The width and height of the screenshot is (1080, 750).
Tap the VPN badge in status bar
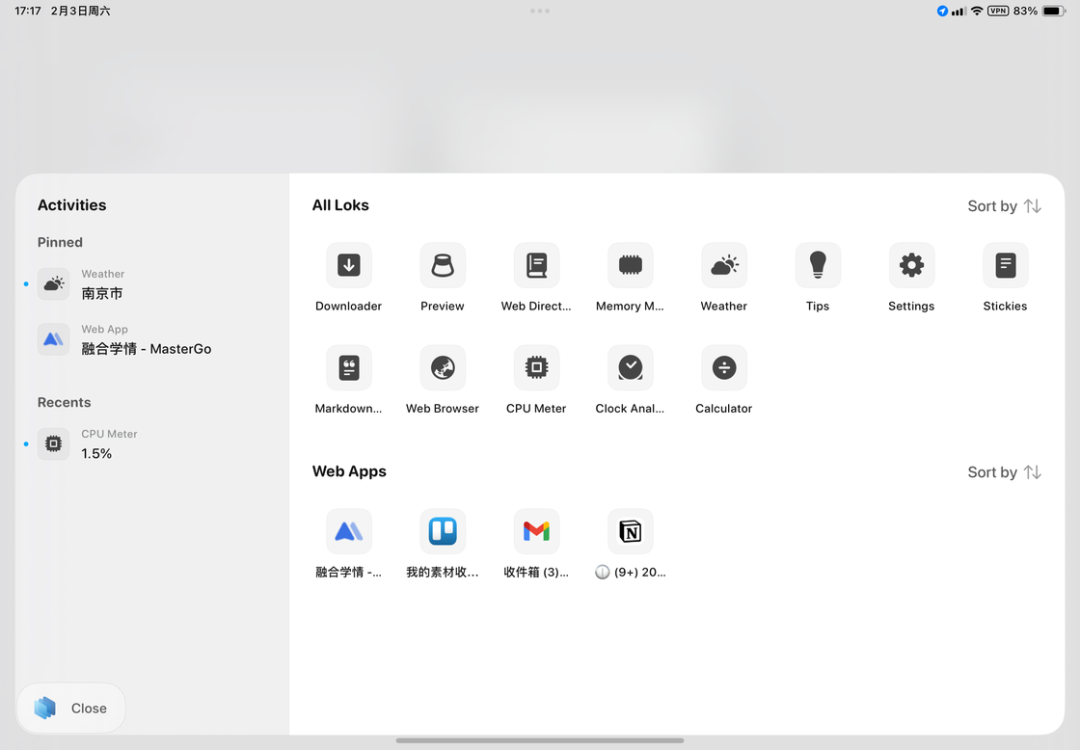[x=998, y=11]
